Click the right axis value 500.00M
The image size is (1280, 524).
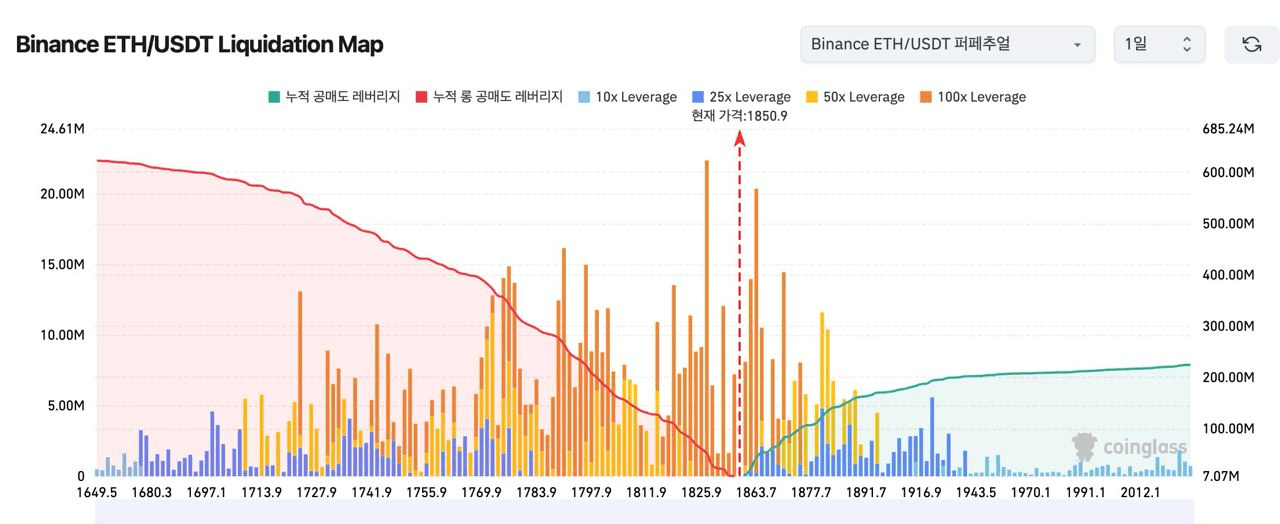1226,223
